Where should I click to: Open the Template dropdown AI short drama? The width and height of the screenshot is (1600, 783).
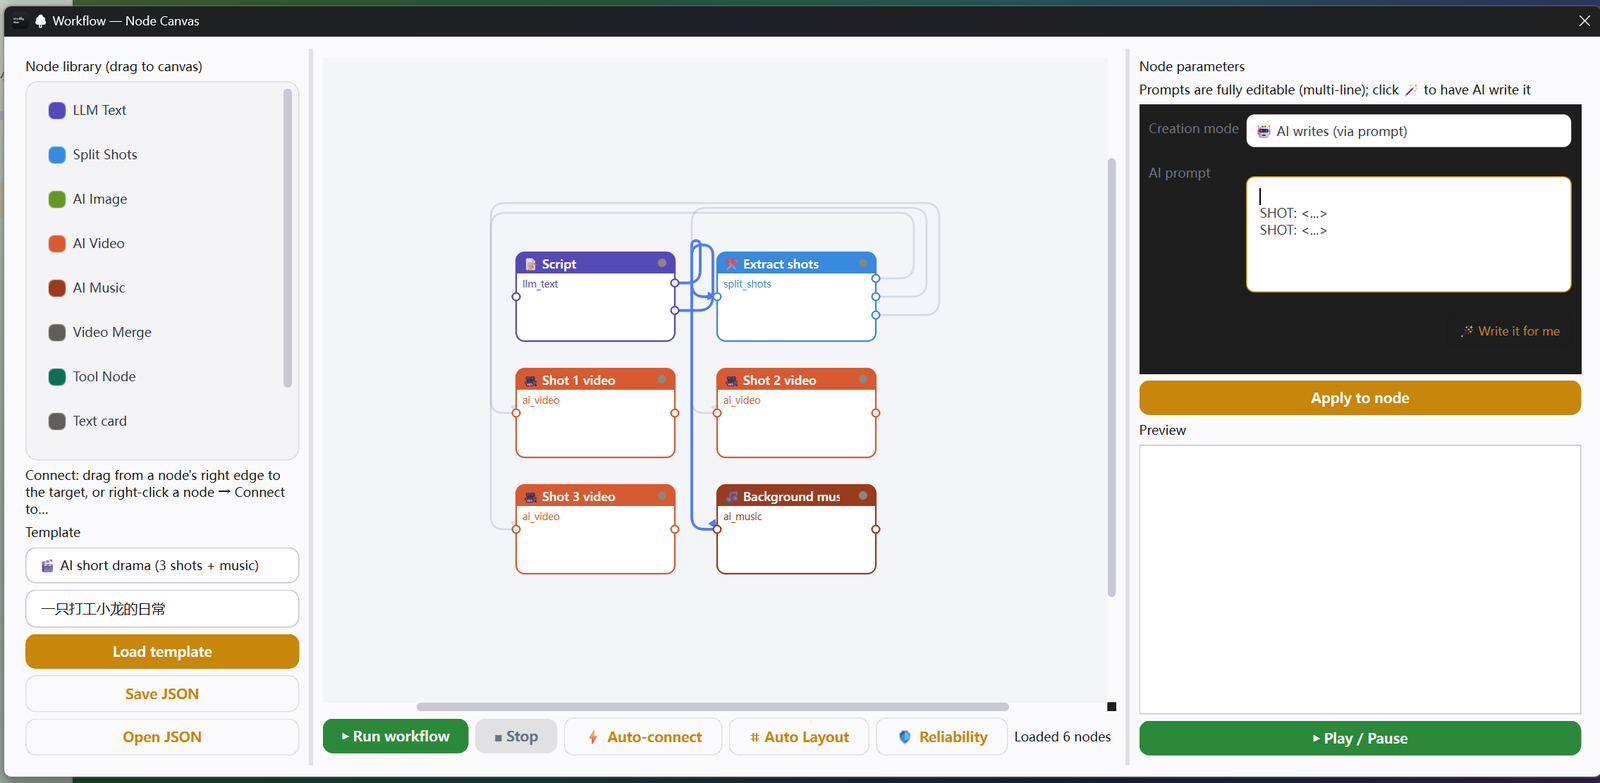tap(162, 565)
